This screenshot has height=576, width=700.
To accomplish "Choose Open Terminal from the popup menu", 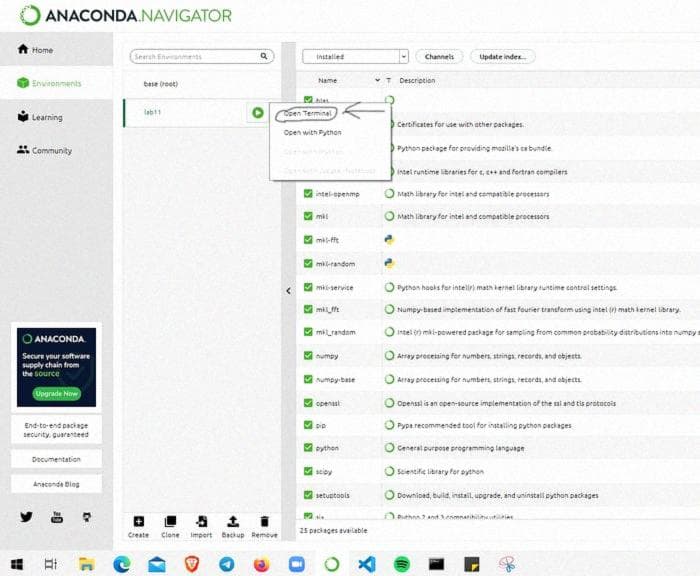I will pos(307,113).
